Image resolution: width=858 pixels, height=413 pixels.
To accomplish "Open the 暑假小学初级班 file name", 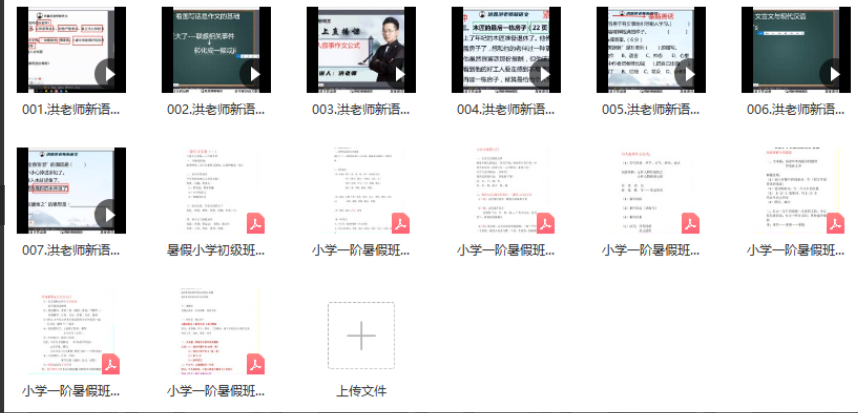I will [216, 250].
